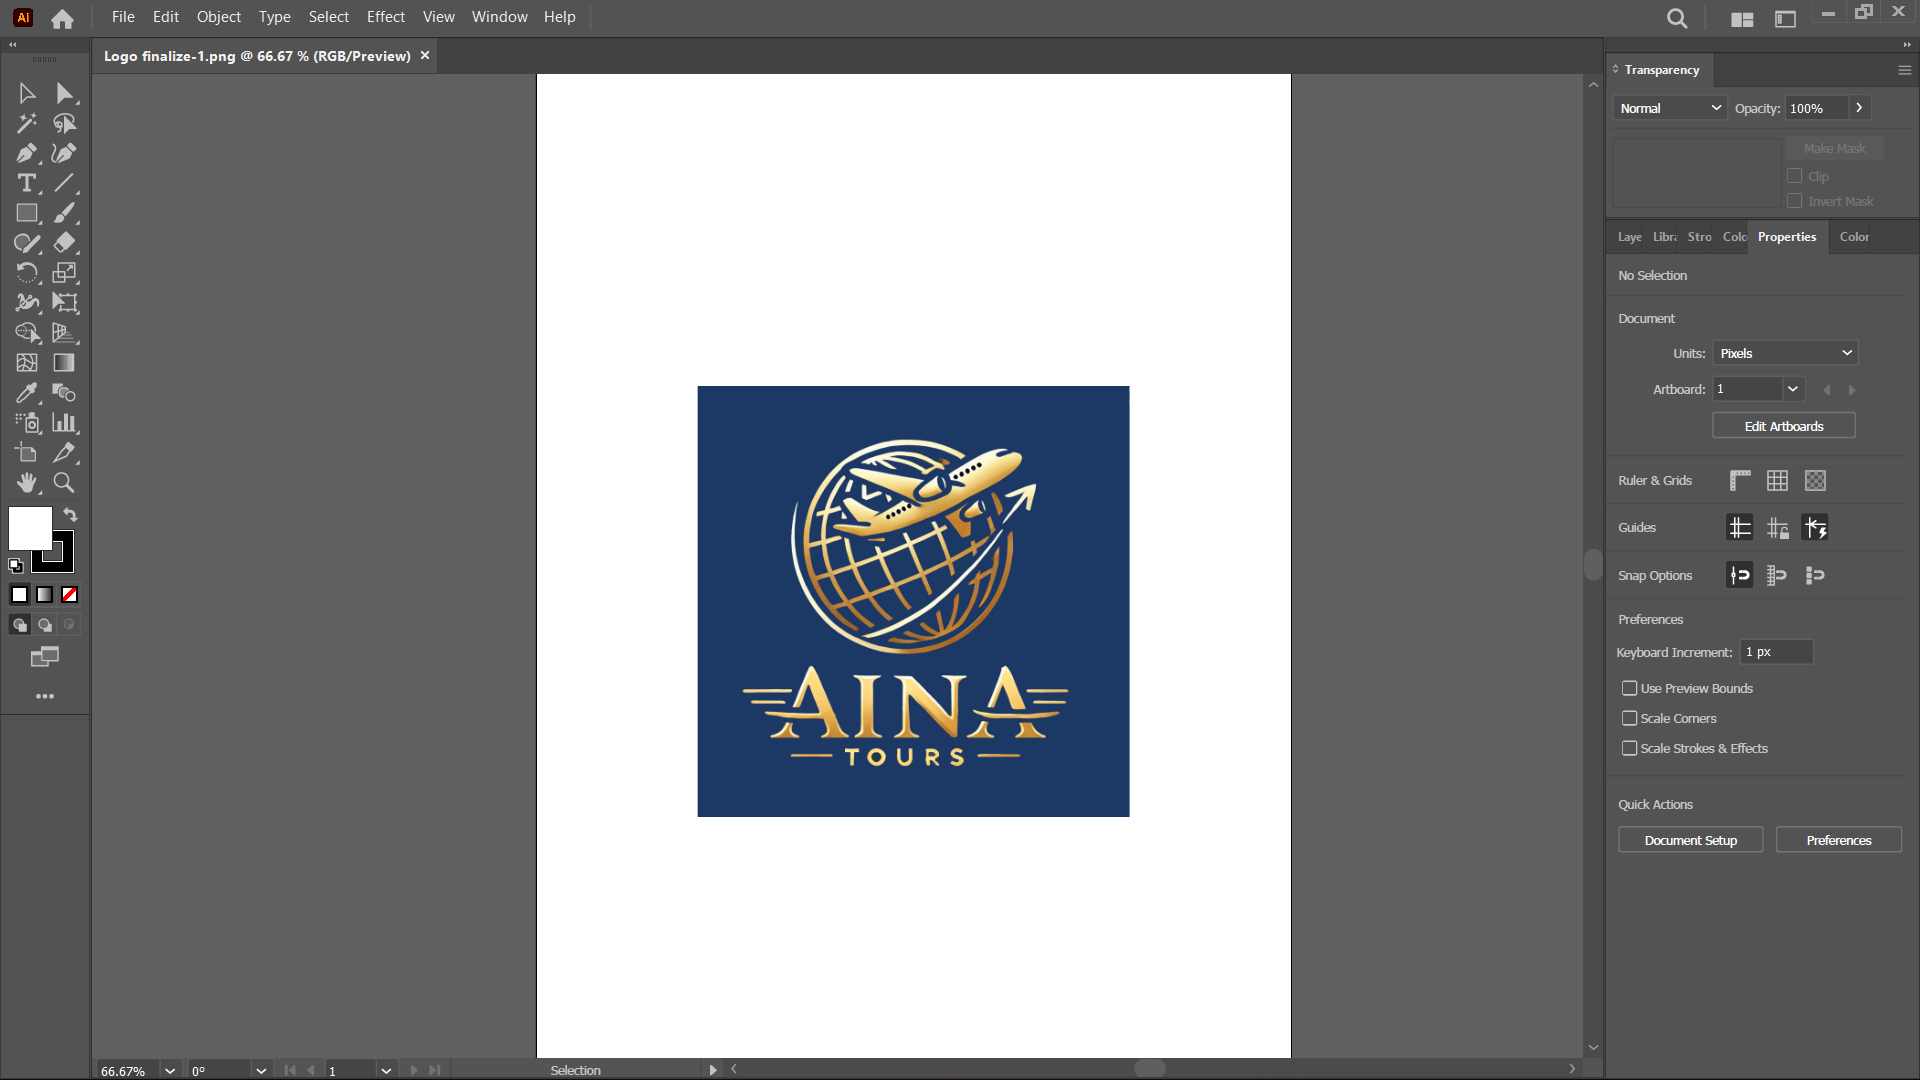Enable Scale Strokes & Effects checkbox
Viewport: 1920px width, 1080px height.
(1629, 748)
